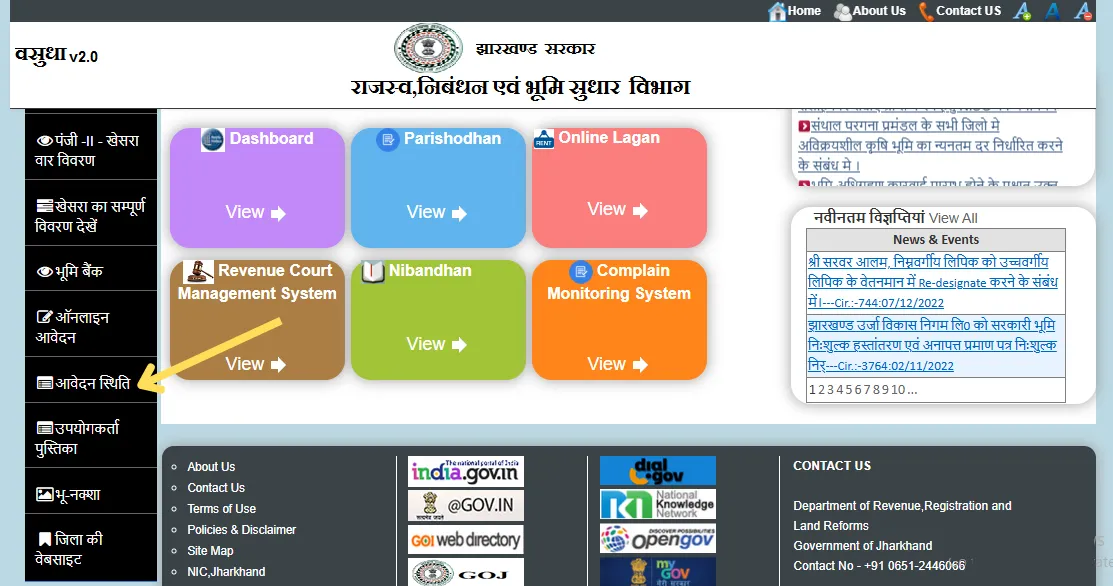Viewport: 1113px width, 586px height.
Task: Open जिला की वेबसाइट sidebar item
Action: (x=91, y=548)
